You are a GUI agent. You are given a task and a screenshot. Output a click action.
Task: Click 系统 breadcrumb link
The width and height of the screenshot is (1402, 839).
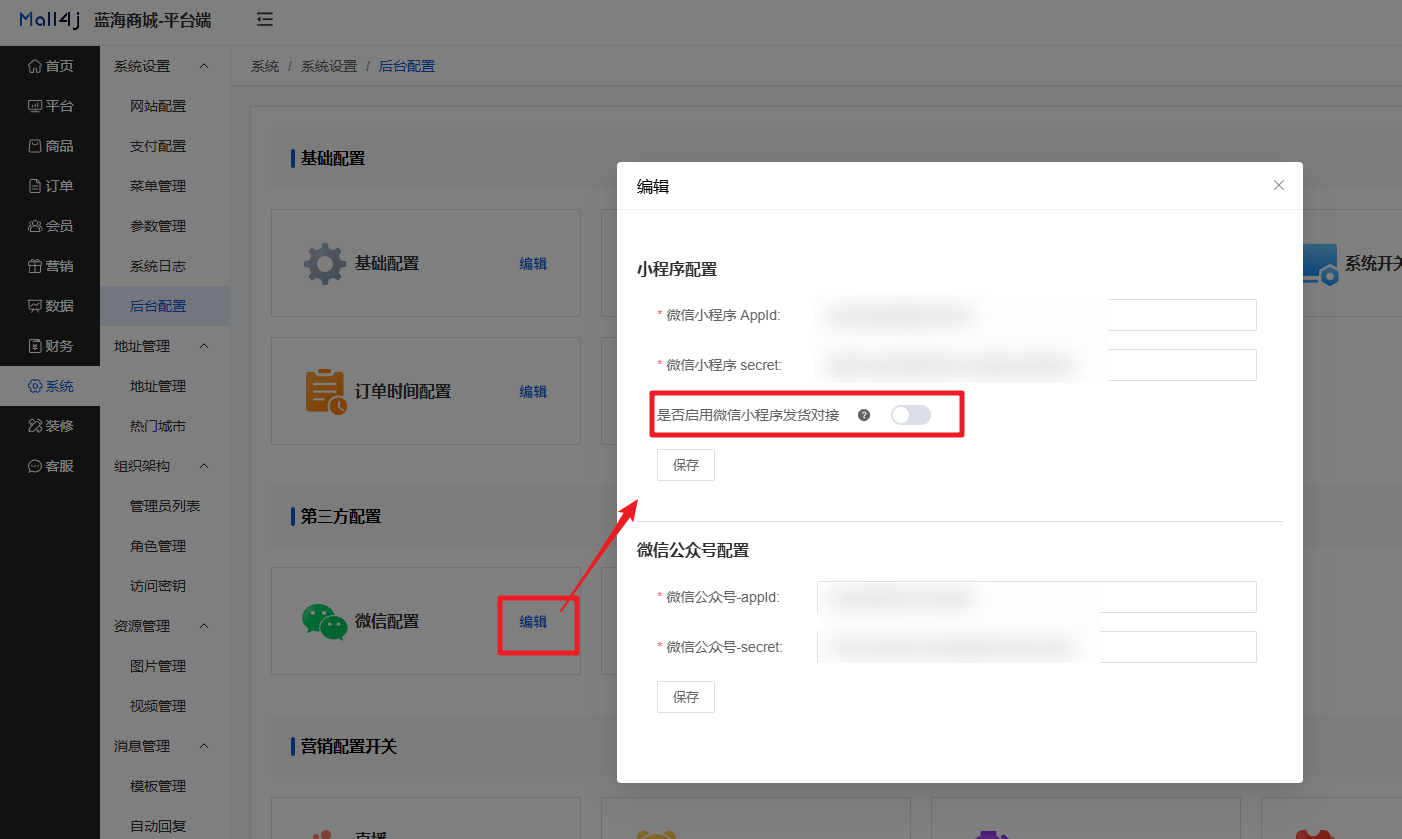pyautogui.click(x=265, y=67)
